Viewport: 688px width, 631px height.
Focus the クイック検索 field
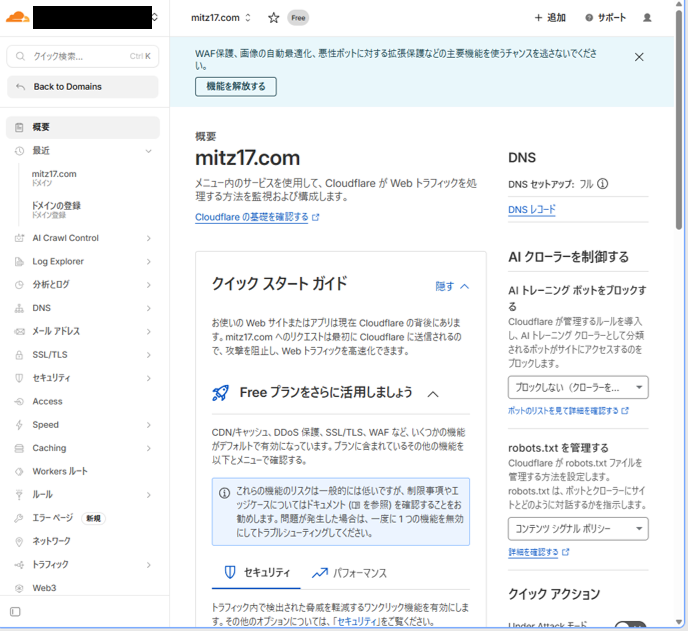[83, 56]
